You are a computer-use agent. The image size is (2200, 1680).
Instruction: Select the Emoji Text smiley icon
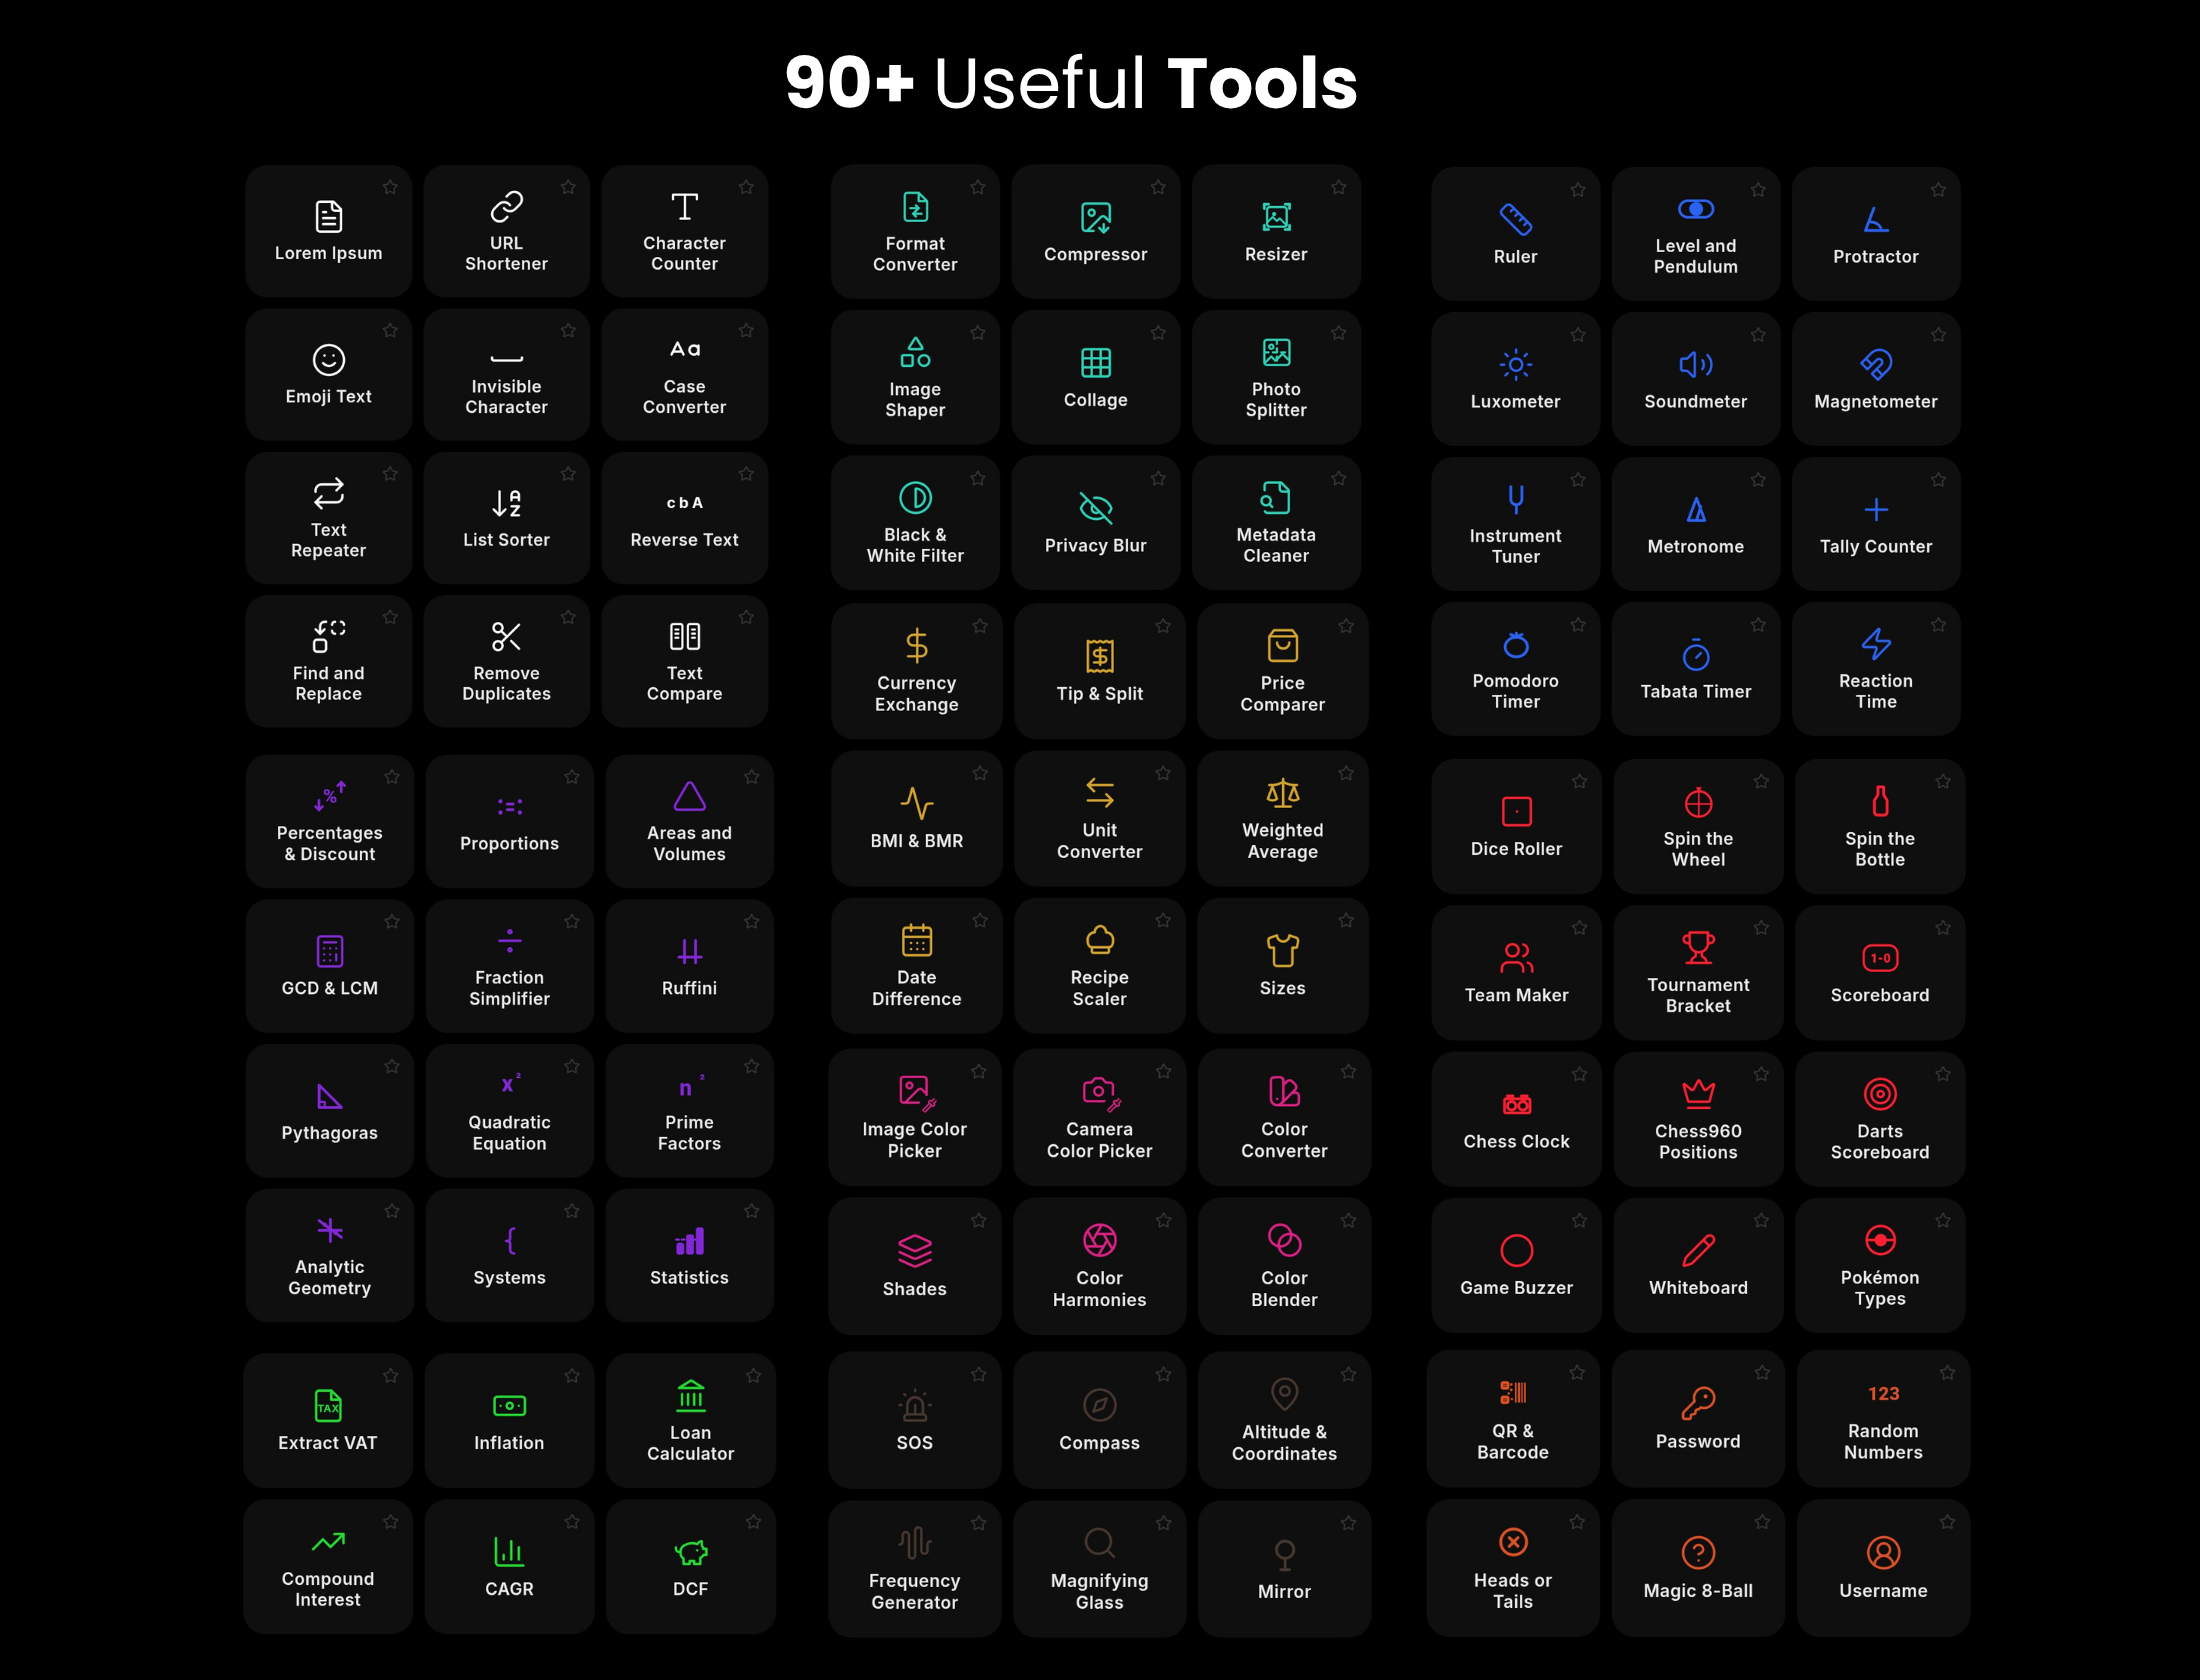[x=328, y=359]
